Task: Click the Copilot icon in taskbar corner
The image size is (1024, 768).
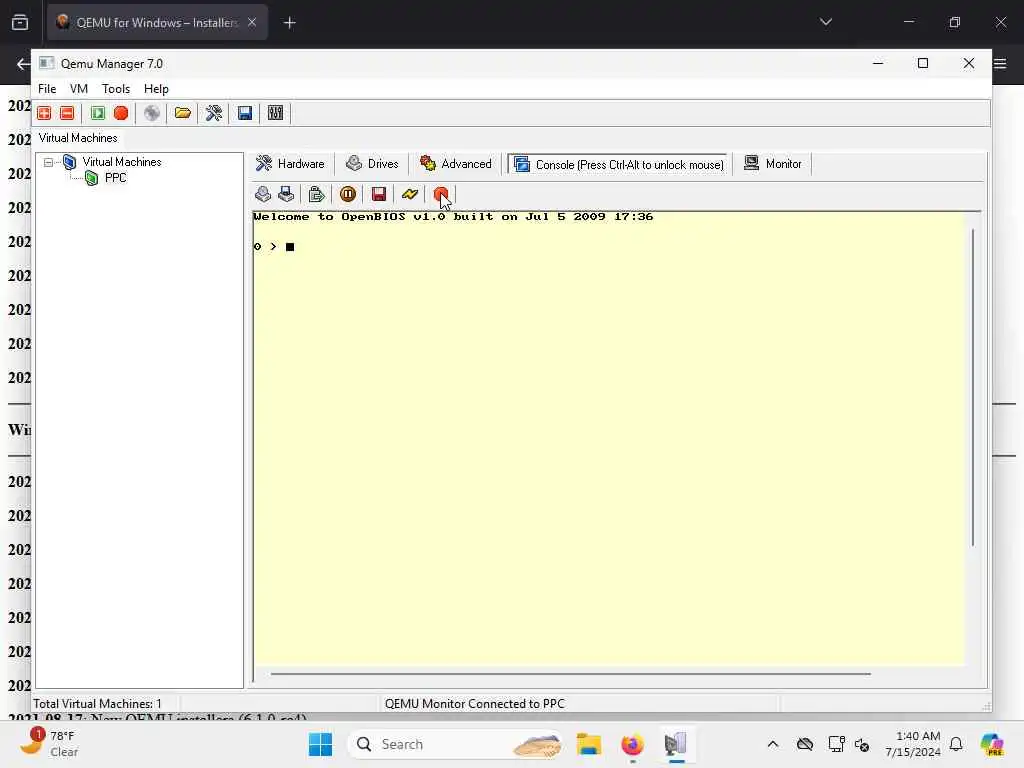Action: [x=992, y=744]
